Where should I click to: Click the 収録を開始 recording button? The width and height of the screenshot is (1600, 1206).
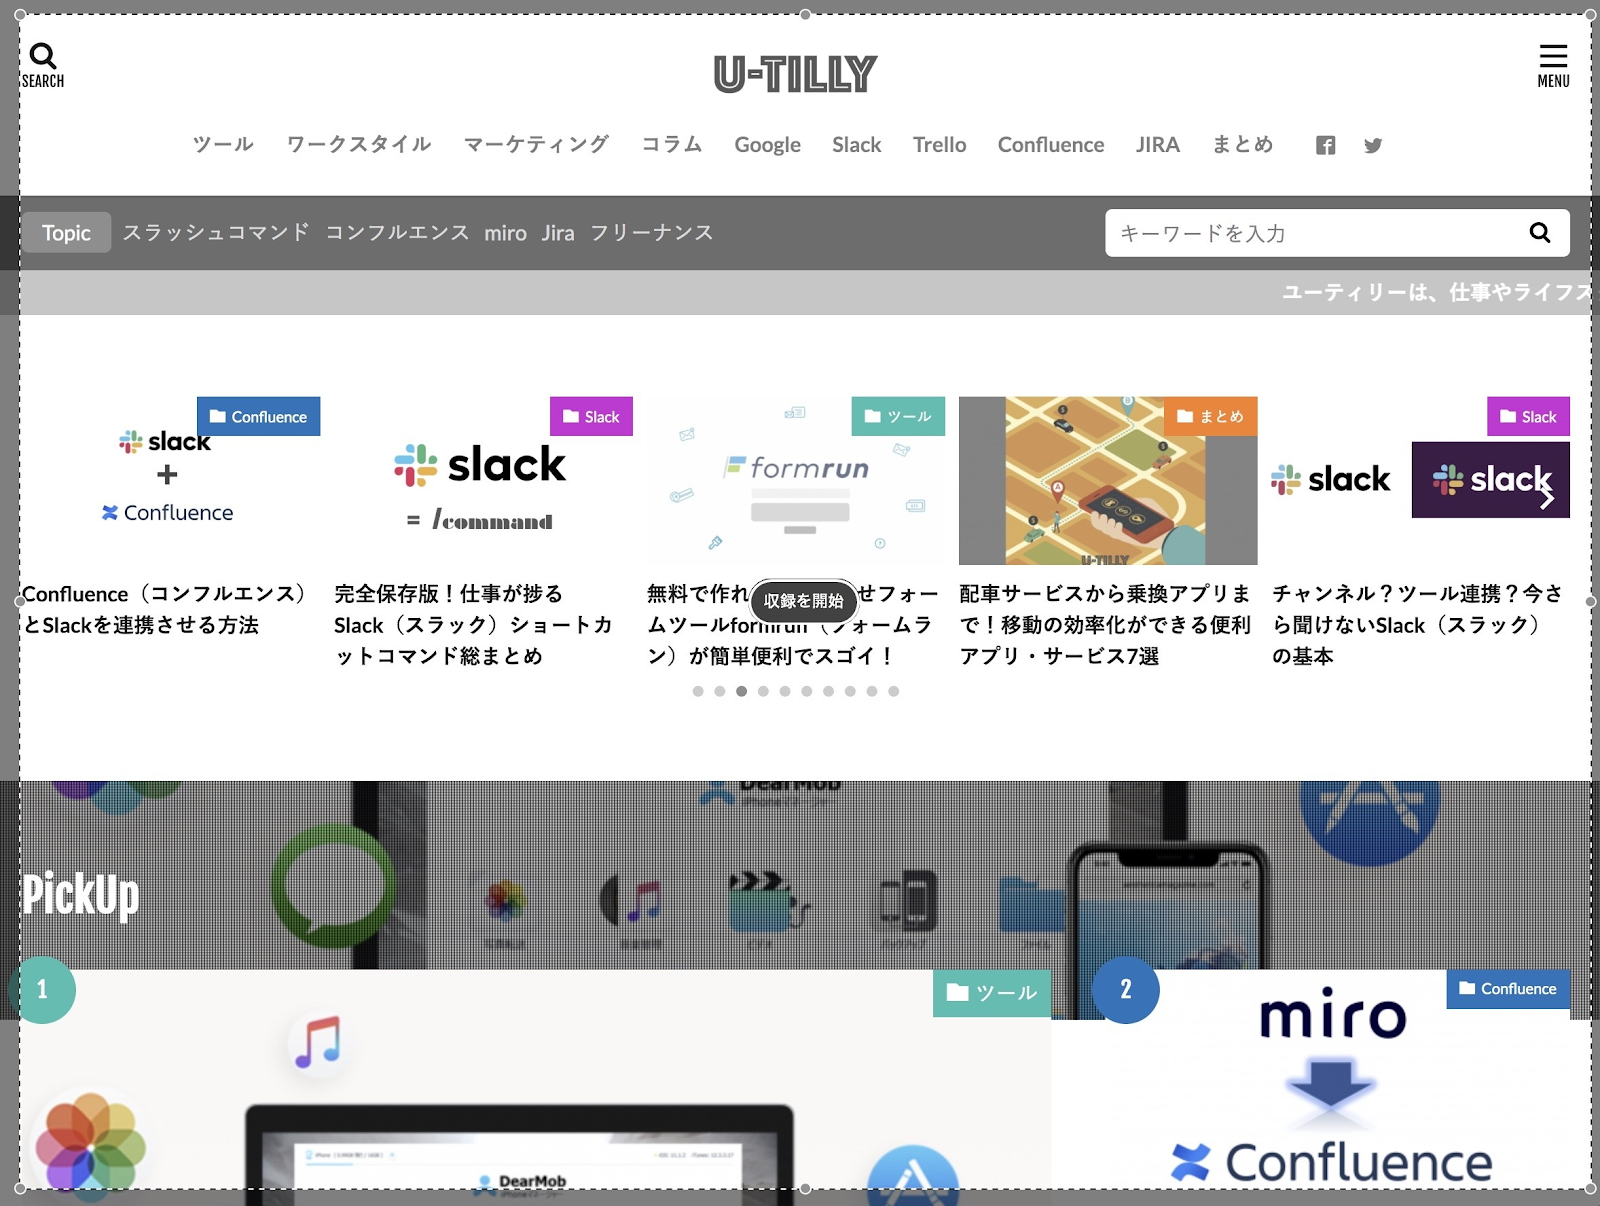tap(804, 601)
